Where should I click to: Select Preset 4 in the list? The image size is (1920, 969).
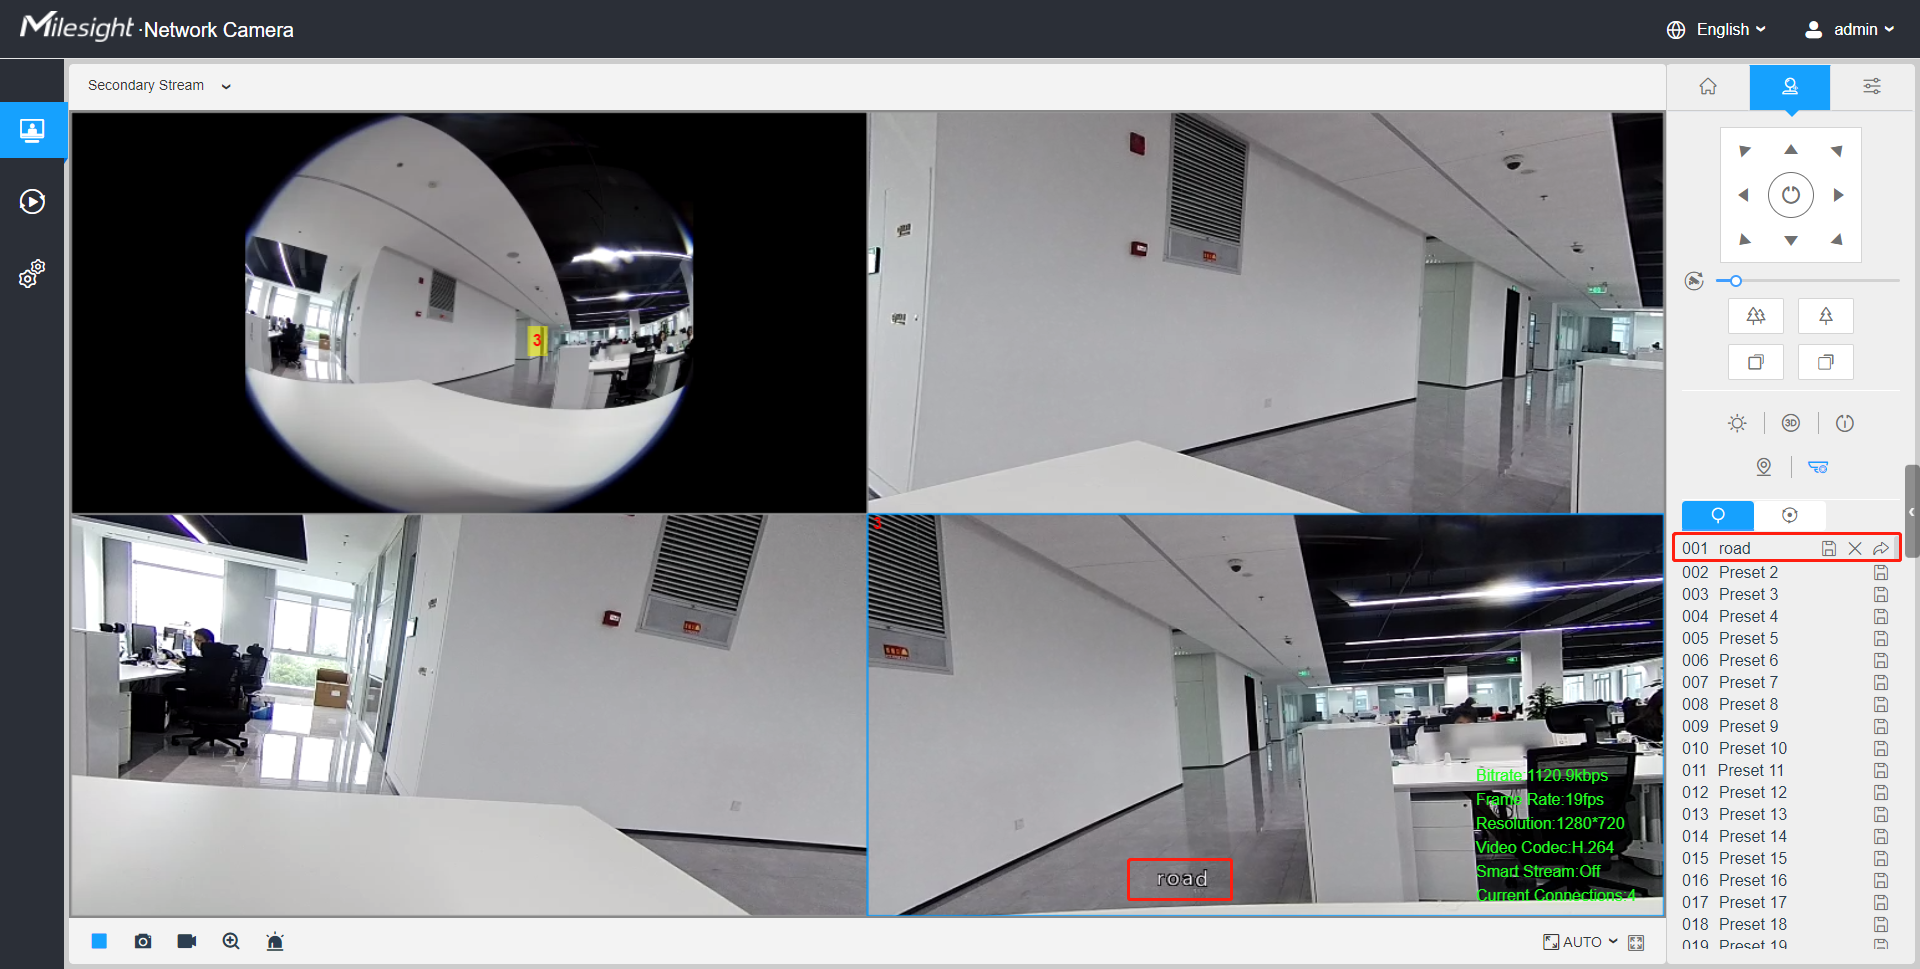tap(1786, 616)
